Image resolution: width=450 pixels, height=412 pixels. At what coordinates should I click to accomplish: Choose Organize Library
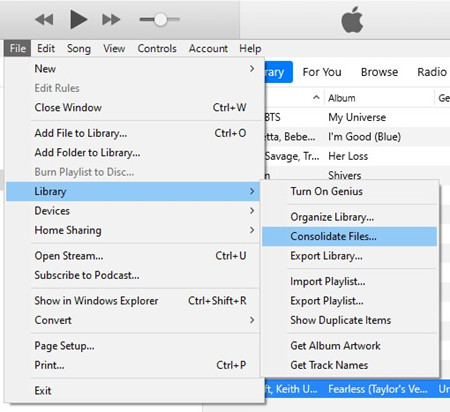click(x=349, y=217)
